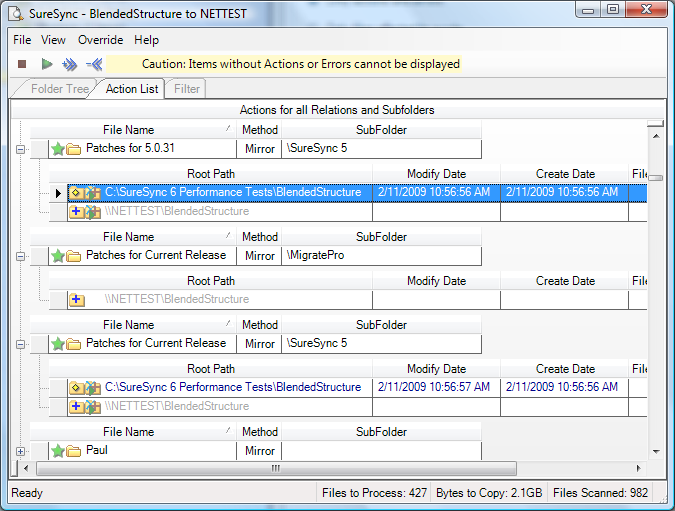The image size is (675, 511).
Task: Collapse the MigratePro Patches for Current Release node
Action: (x=20, y=256)
